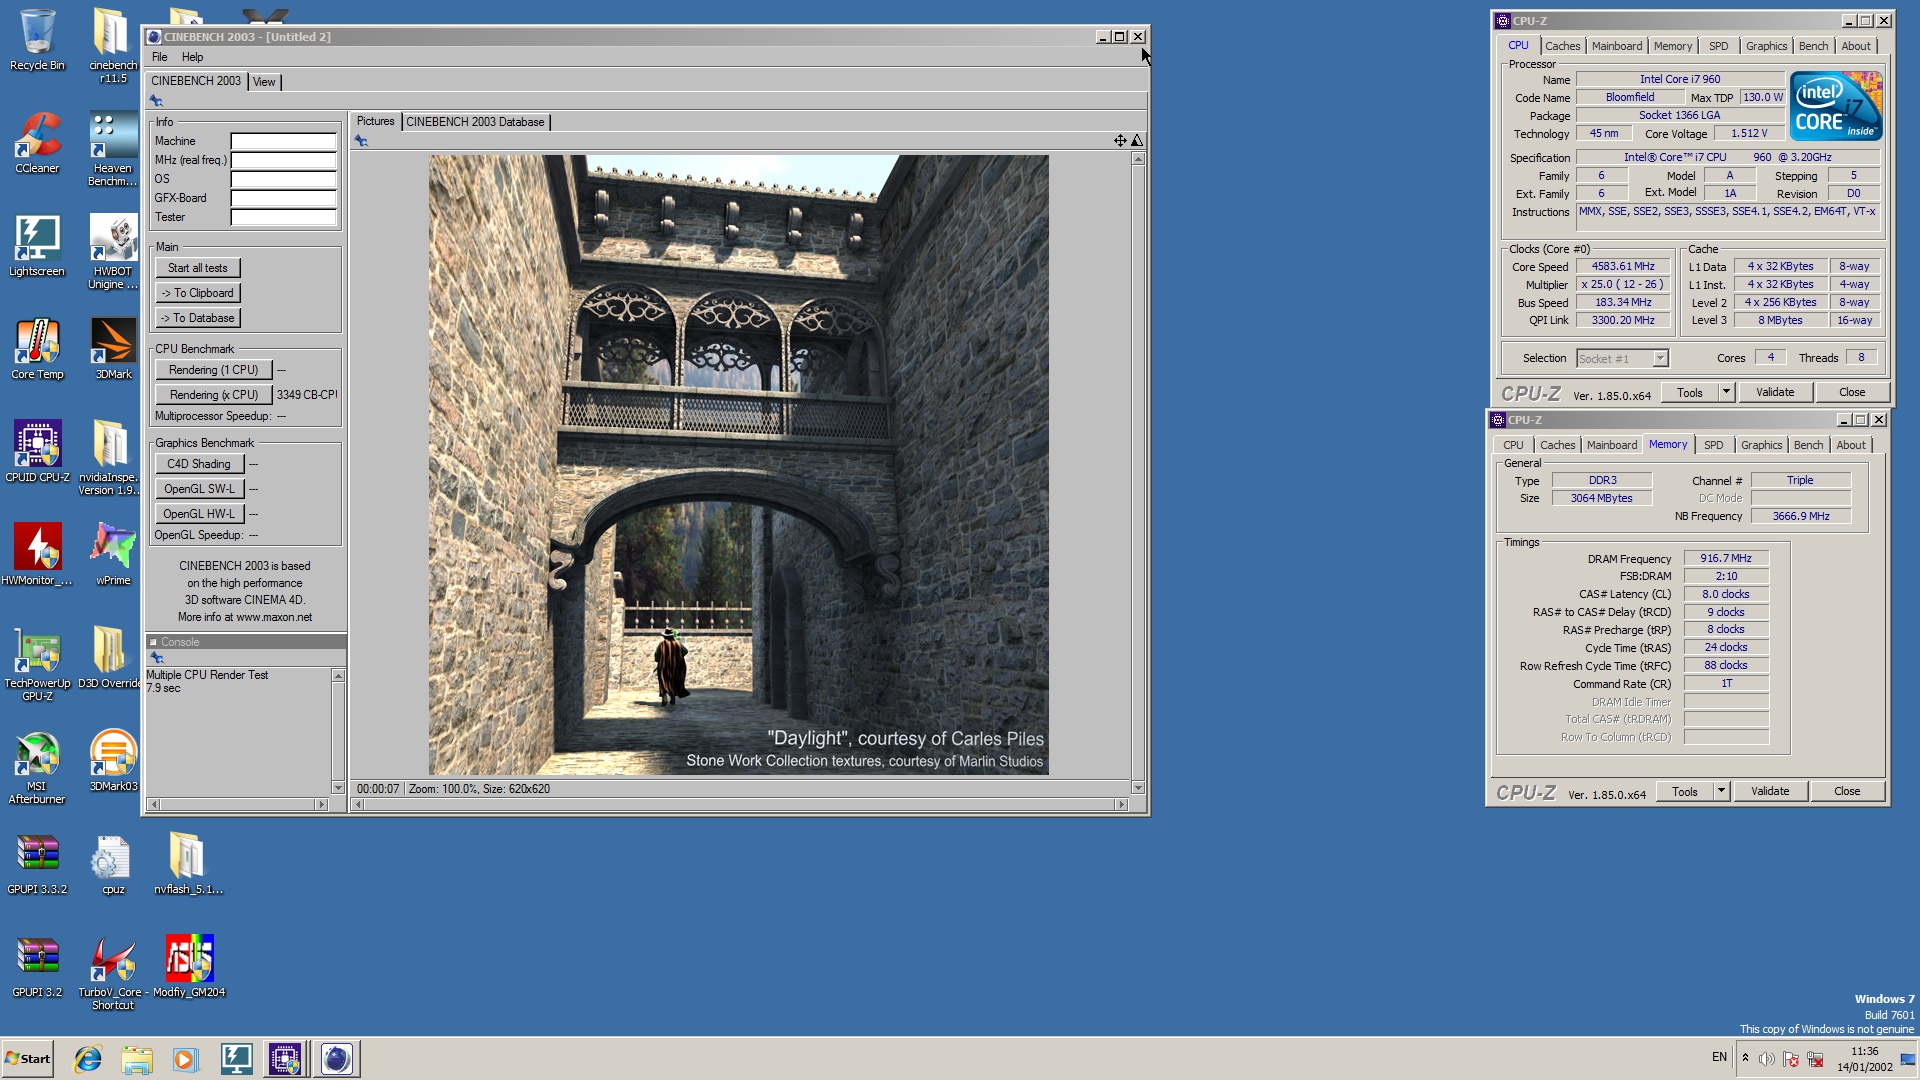Click the volume icon in the system tray

click(x=1767, y=1059)
